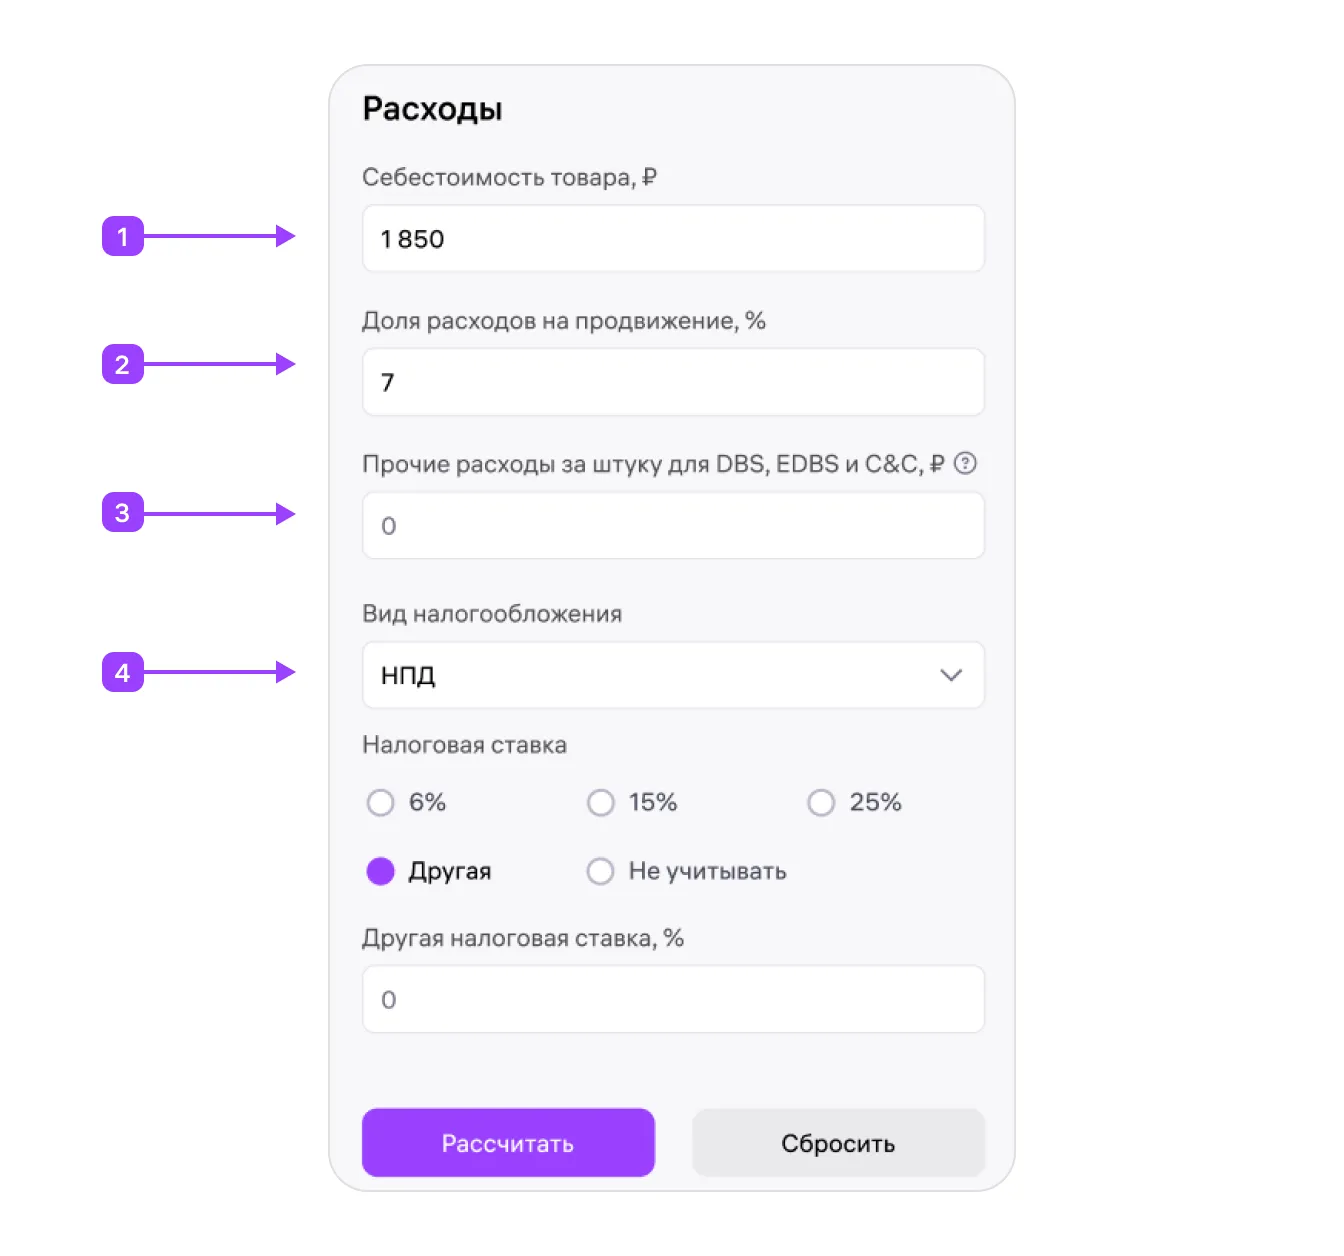The width and height of the screenshot is (1344, 1256).
Task: Choose the 15% tax rate option
Action: (601, 803)
